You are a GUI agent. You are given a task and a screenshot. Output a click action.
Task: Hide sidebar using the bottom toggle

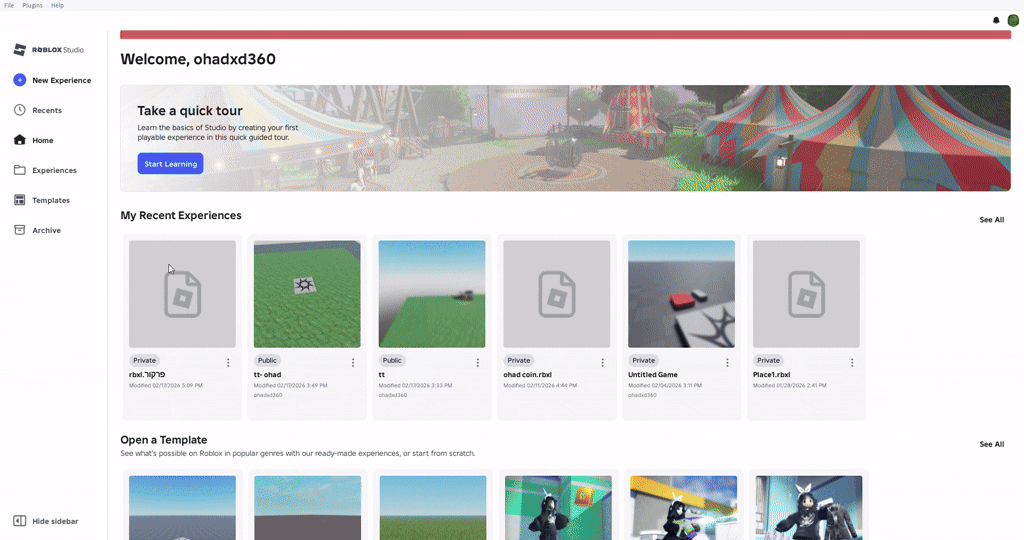tap(20, 521)
